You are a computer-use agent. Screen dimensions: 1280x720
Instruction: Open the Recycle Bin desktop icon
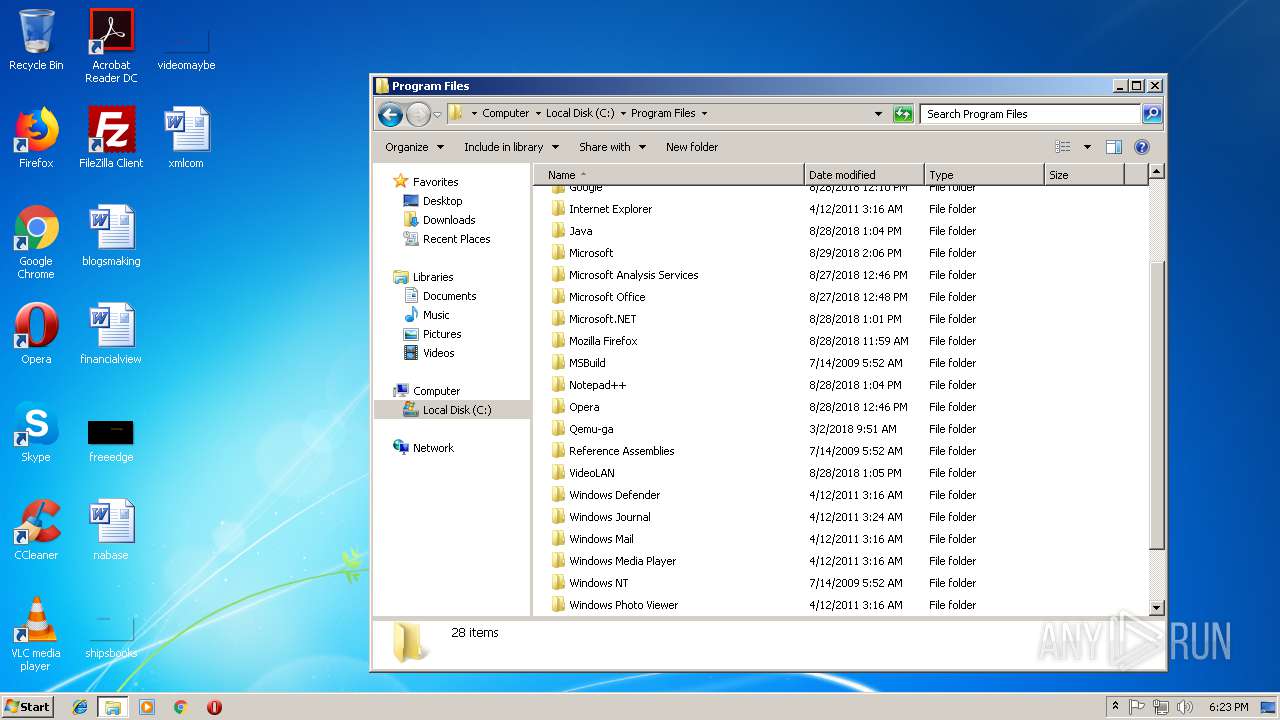[x=36, y=40]
